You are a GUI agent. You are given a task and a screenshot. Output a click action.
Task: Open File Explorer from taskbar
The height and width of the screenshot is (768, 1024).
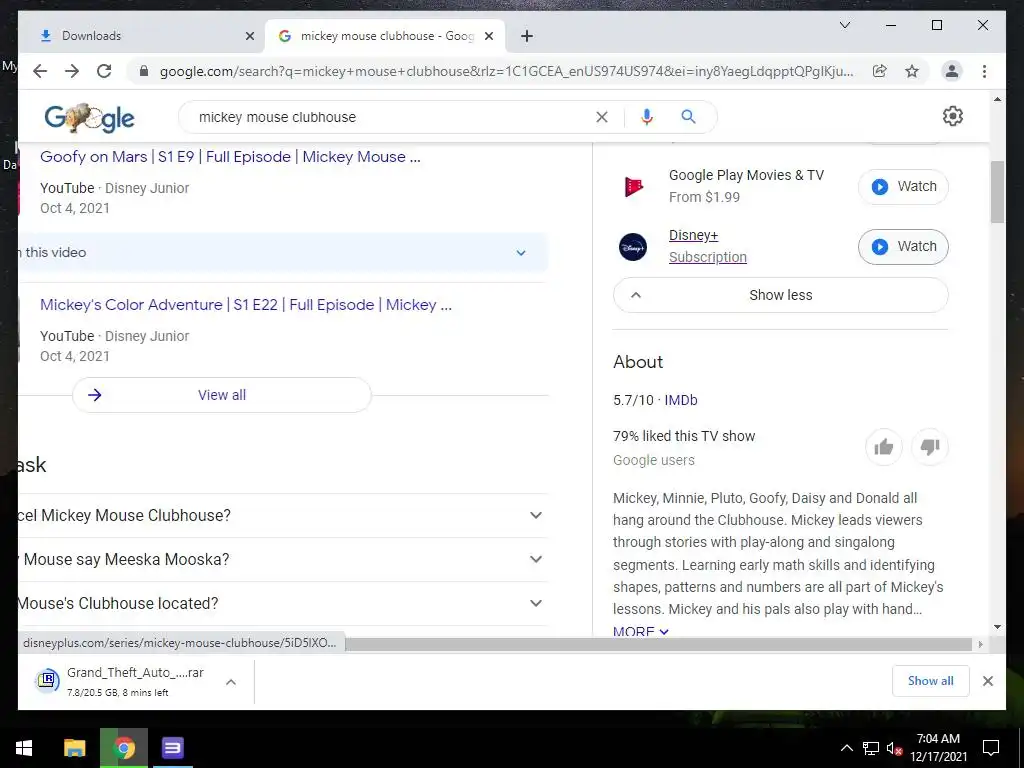pos(74,748)
